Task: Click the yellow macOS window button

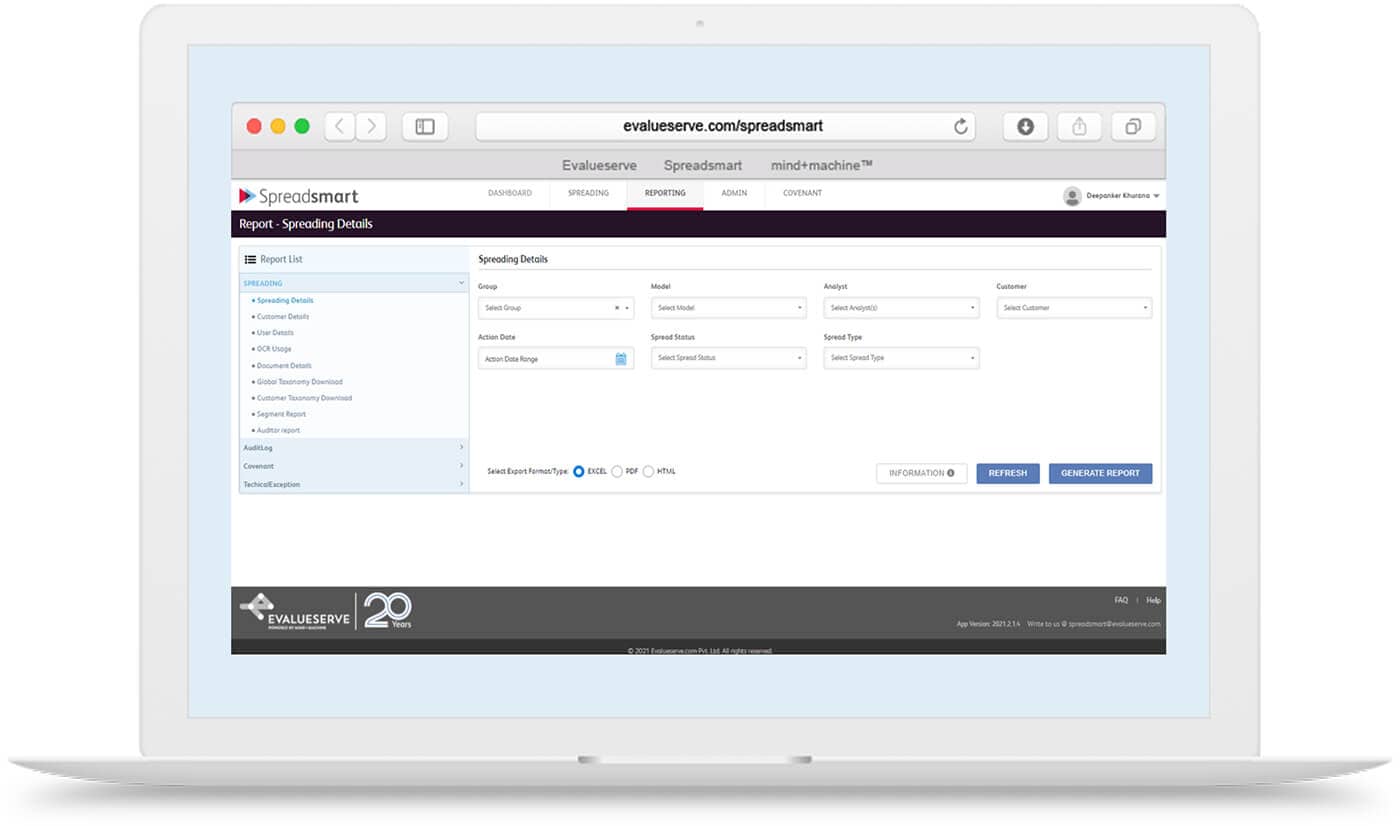Action: (x=278, y=126)
